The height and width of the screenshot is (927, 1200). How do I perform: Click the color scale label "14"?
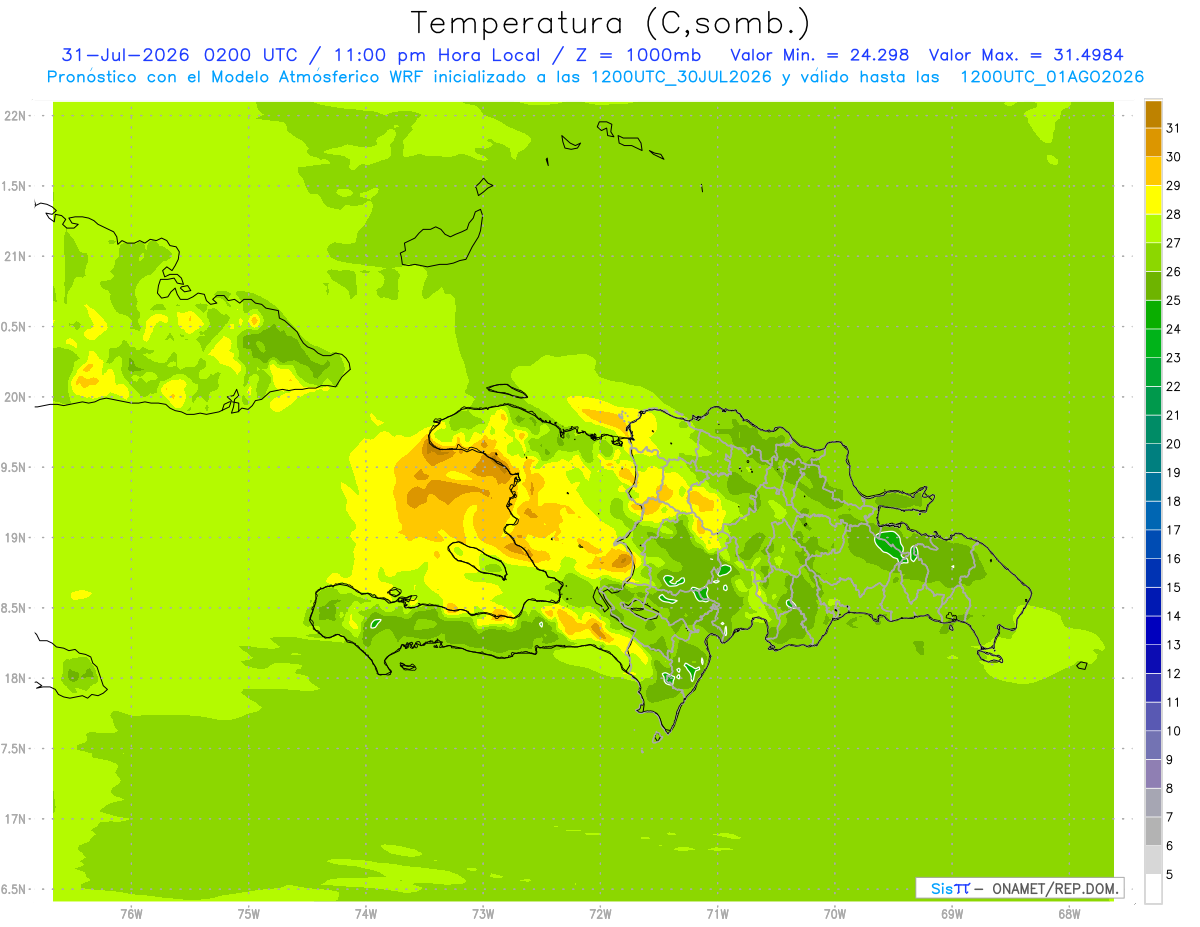(x=1173, y=616)
